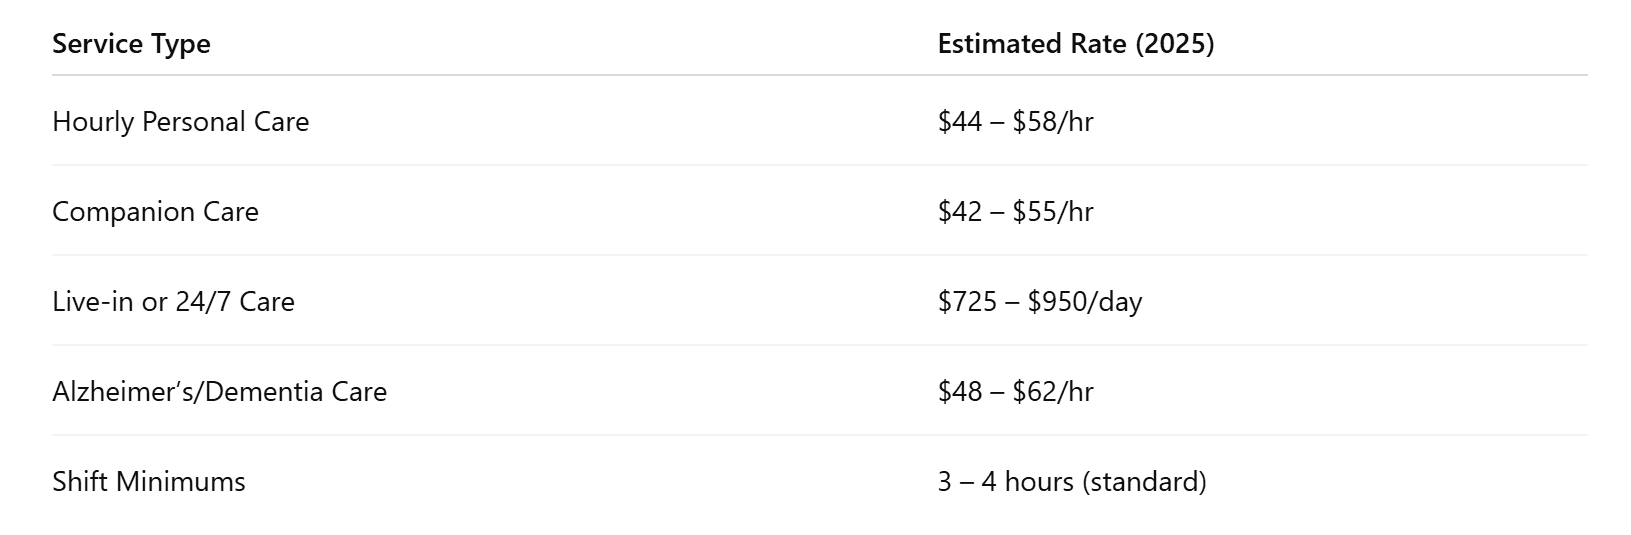Click the $725 value
Screen dimensions: 1631x535
[x=967, y=301]
